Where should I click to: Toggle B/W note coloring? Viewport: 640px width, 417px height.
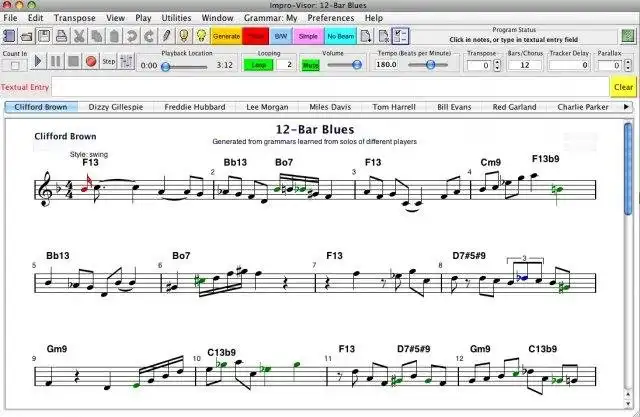281,36
